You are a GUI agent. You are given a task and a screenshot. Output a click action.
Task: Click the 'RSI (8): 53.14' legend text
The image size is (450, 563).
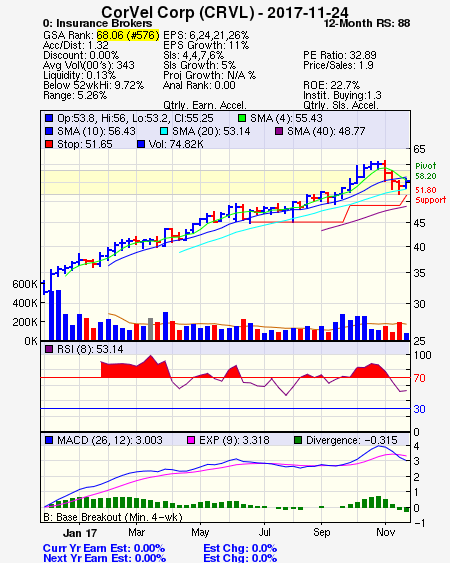pyautogui.click(x=90, y=349)
